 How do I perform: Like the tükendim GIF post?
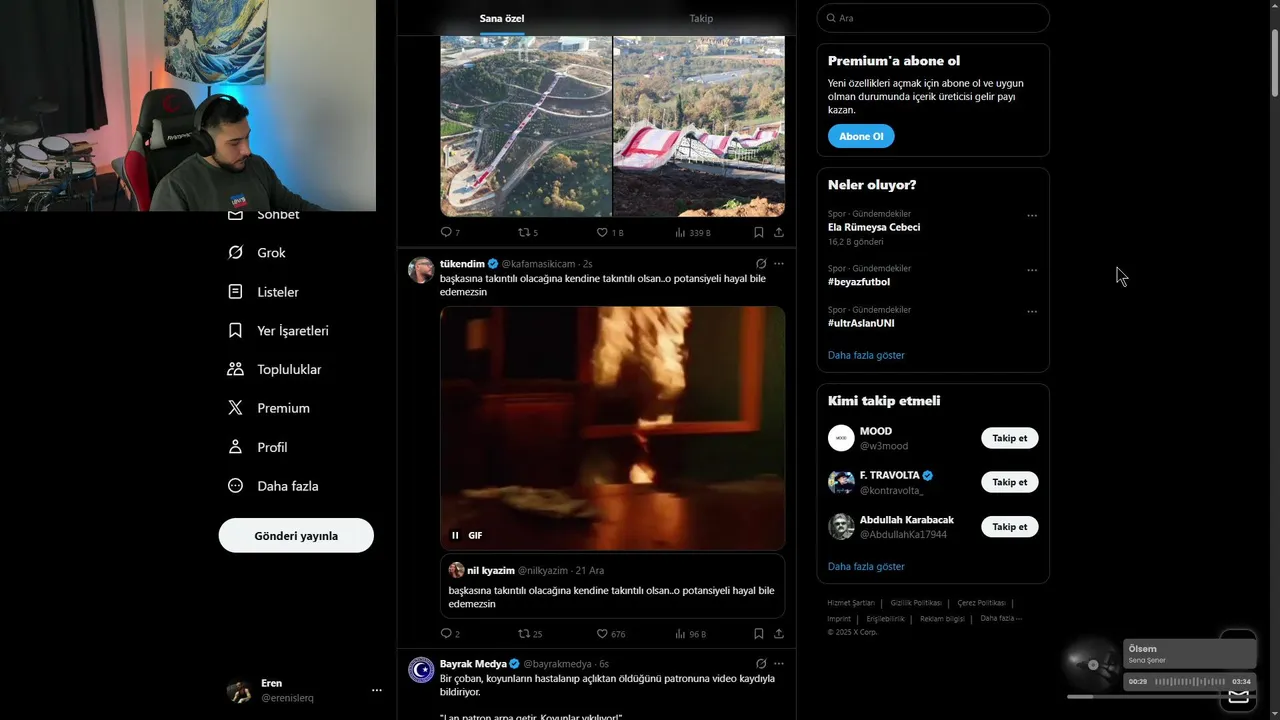610,633
